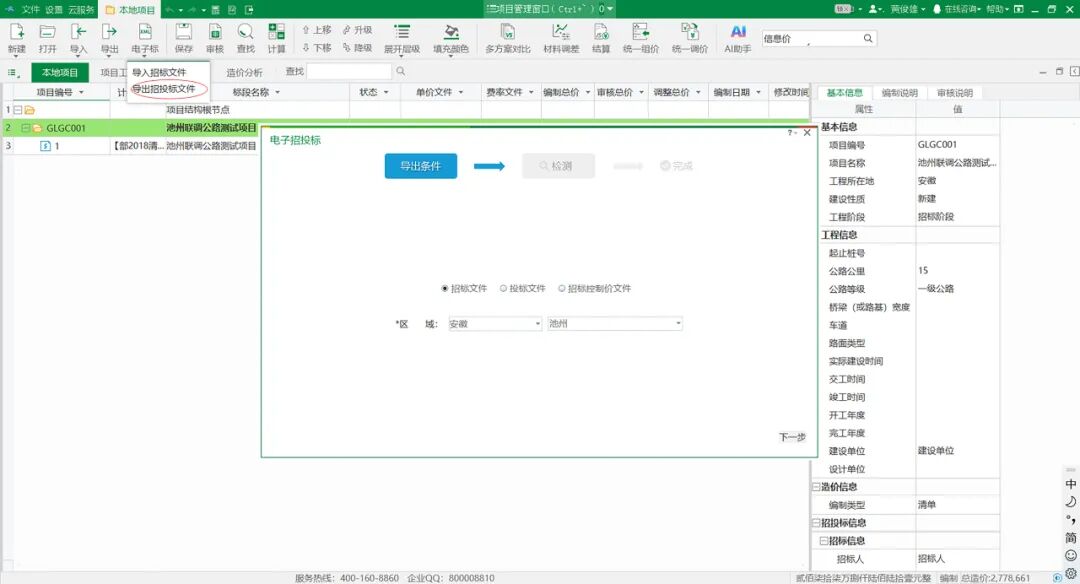Click the 多方案对比 comparison icon
This screenshot has width=1080, height=584.
pos(508,38)
